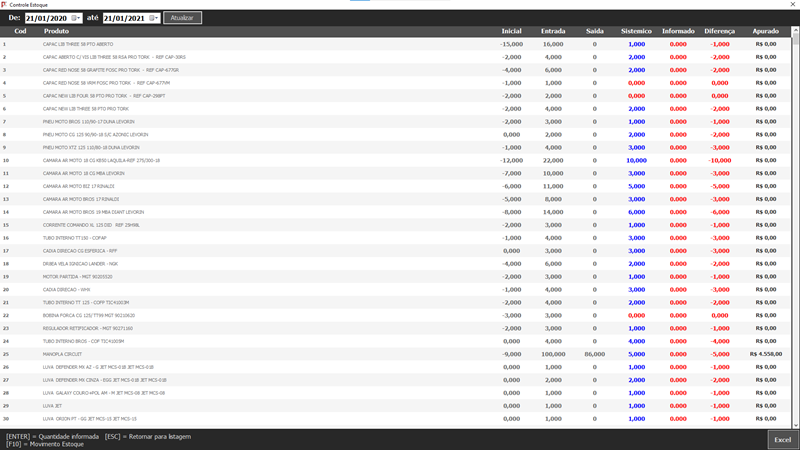Click Entrada value 14,000 in row 14
Screen dimensions: 800x450
pyautogui.click(x=553, y=212)
